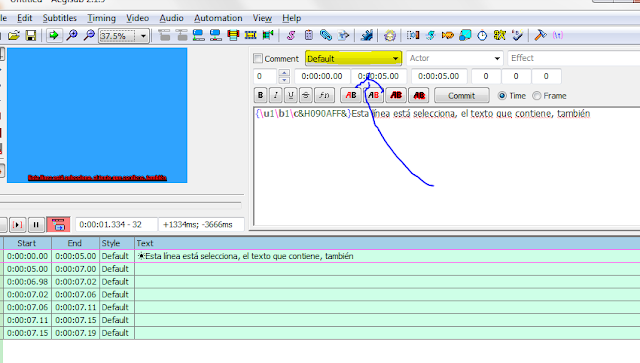
Task: Open Spell Checker icon
Action: point(517,36)
